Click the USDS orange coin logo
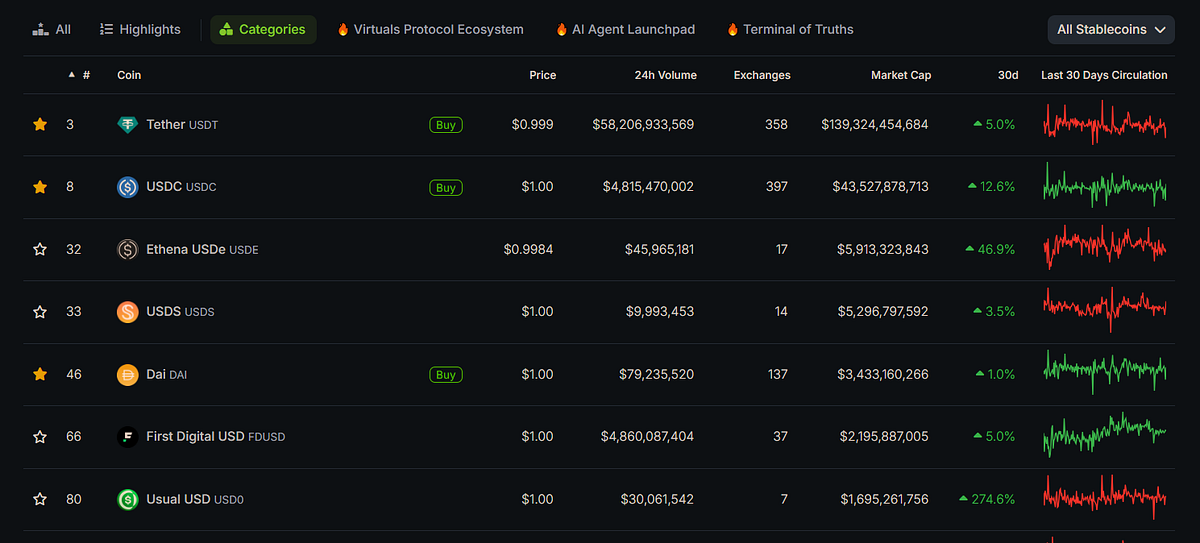This screenshot has height=543, width=1200. pos(127,312)
